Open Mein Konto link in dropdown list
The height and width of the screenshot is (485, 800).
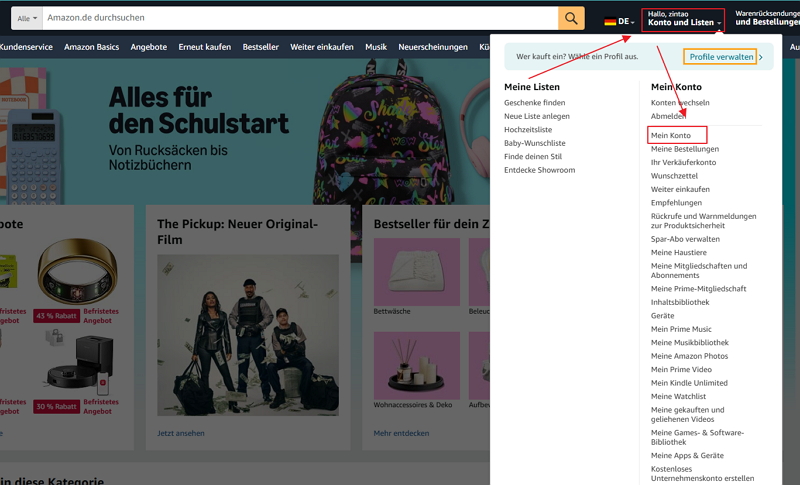[670, 135]
